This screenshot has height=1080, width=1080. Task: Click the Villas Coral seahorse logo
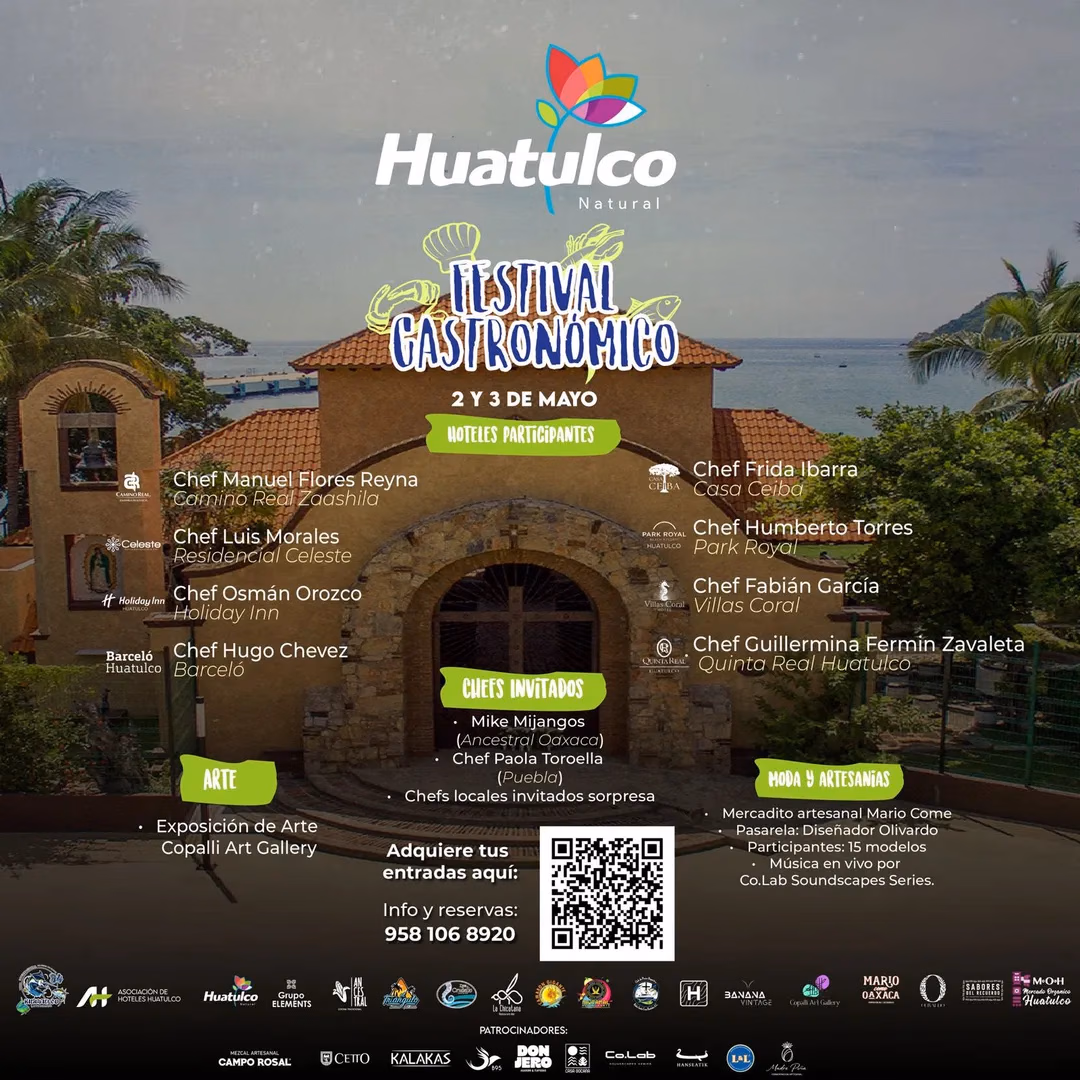click(x=664, y=595)
